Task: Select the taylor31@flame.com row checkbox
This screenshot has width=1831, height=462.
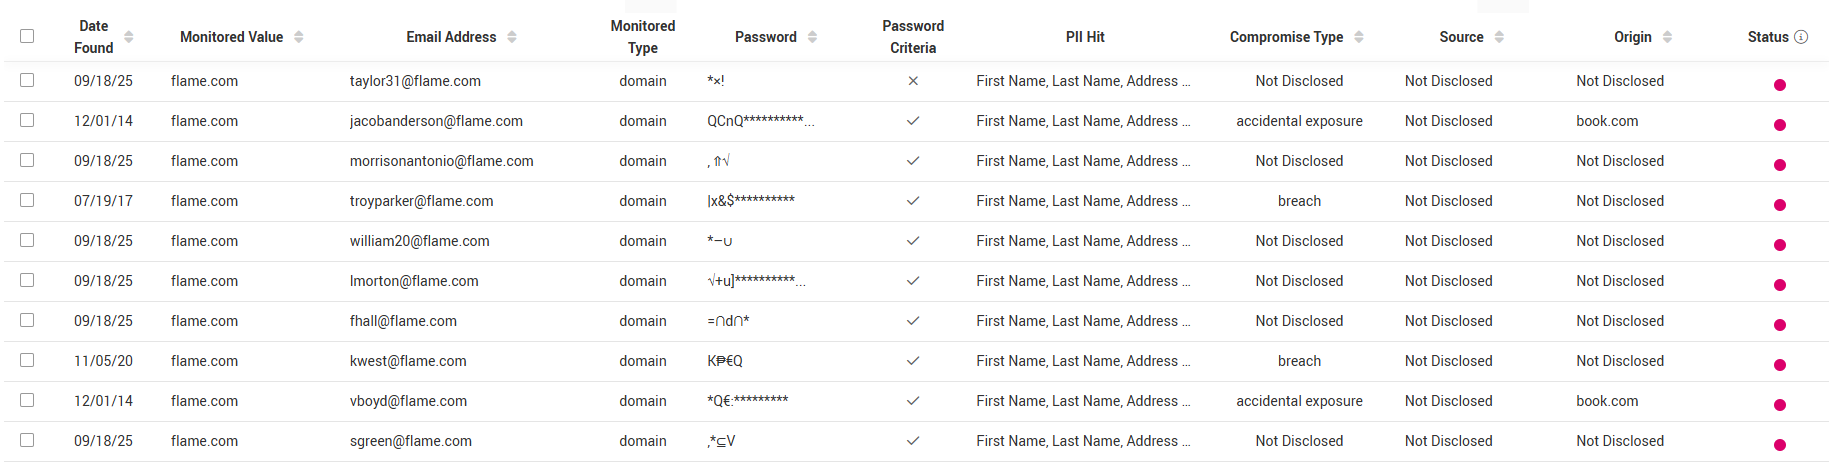Action: coord(27,80)
